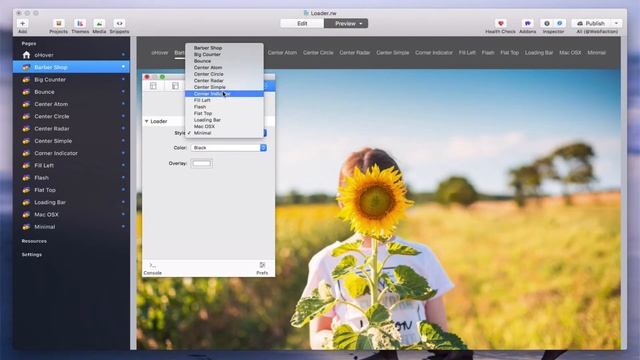Open the Snippets code icon
This screenshot has width=640, height=360.
[119, 24]
